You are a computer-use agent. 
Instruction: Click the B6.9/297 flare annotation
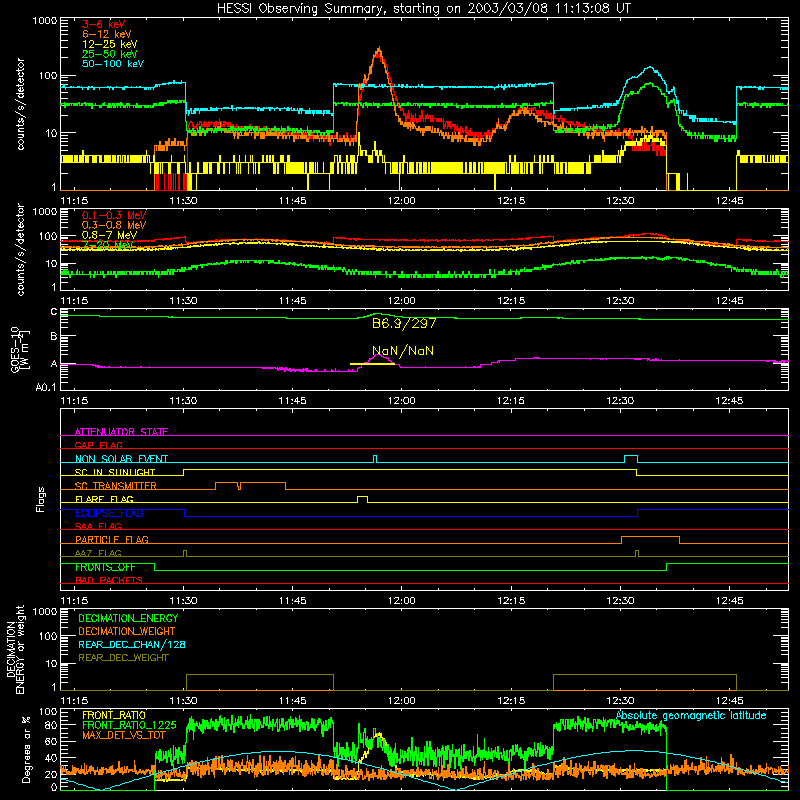pyautogui.click(x=404, y=323)
